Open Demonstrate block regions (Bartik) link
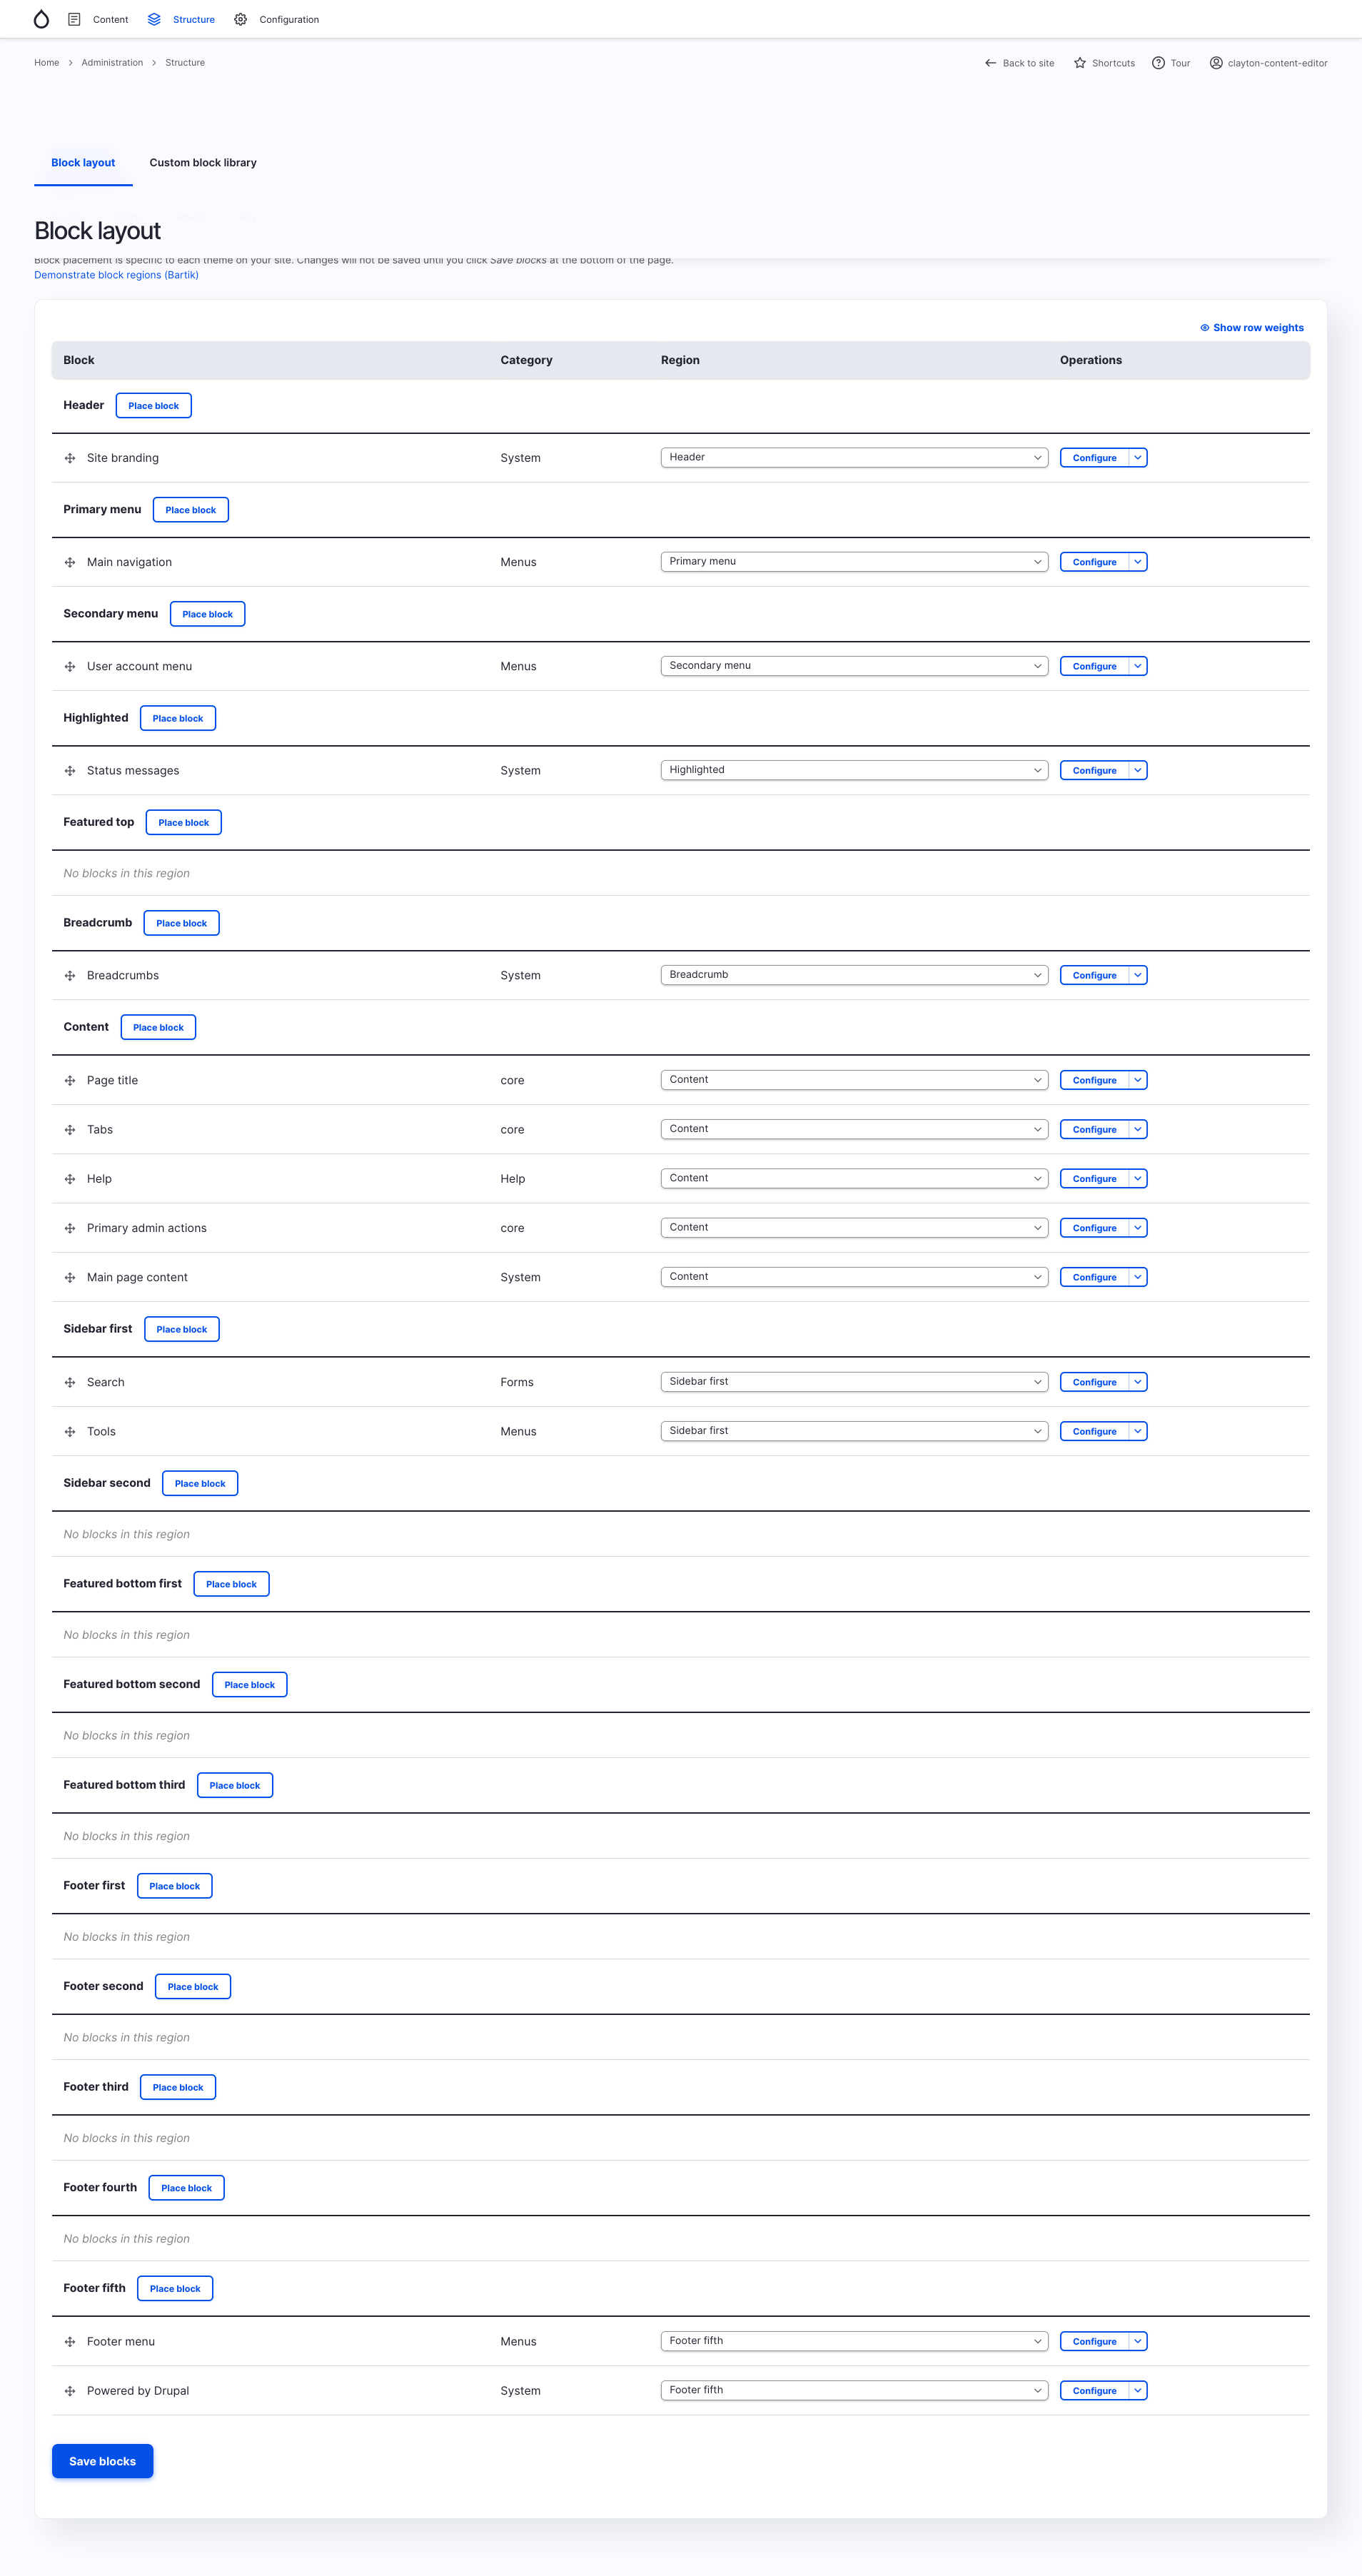Screen dimensions: 1362x2576 [x=116, y=275]
